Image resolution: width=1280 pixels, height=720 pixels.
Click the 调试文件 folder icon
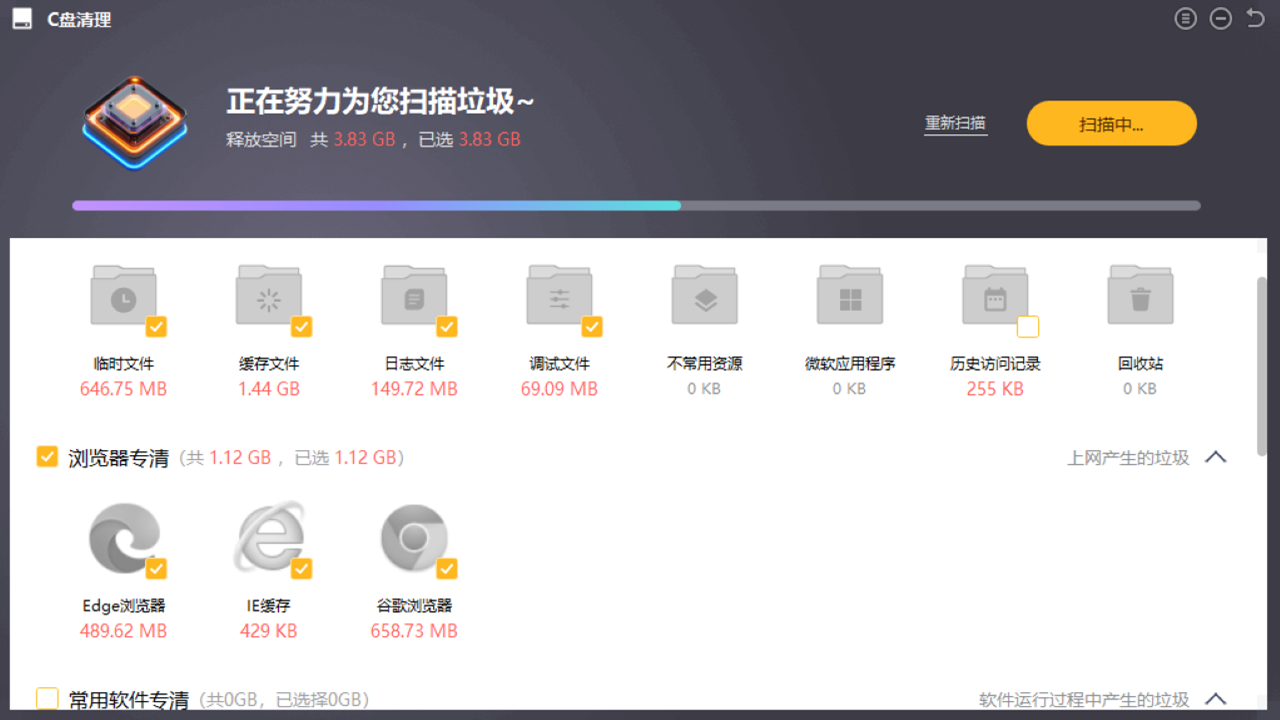[559, 295]
